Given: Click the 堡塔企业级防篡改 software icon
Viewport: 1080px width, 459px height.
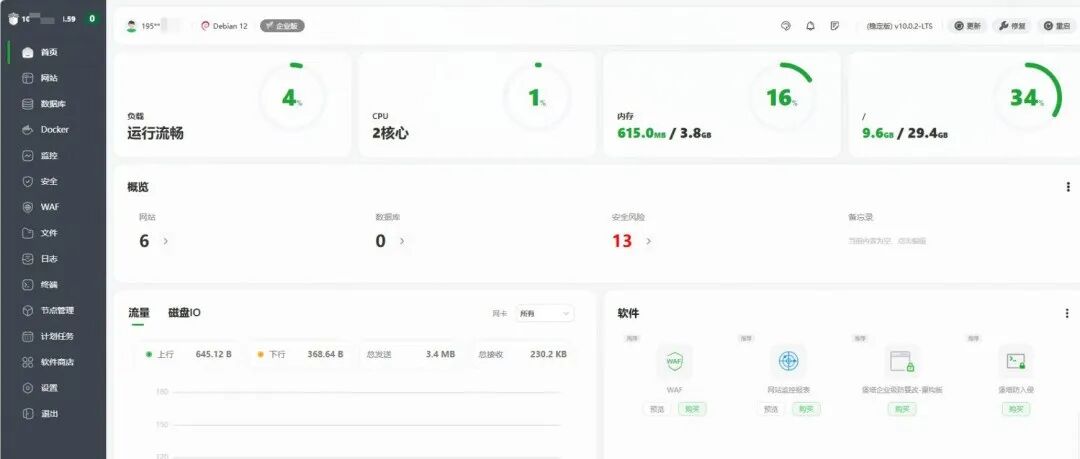Looking at the screenshot, I should (902, 361).
